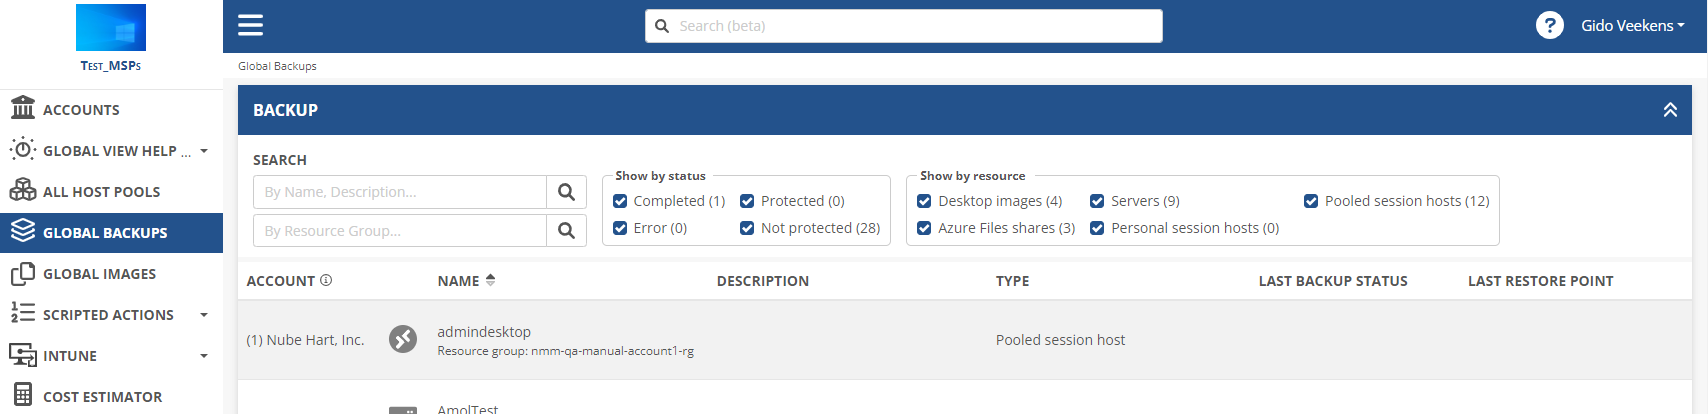Collapse the Backup panel with the double chevron
Screen dimensions: 1708x414
coord(1670,110)
